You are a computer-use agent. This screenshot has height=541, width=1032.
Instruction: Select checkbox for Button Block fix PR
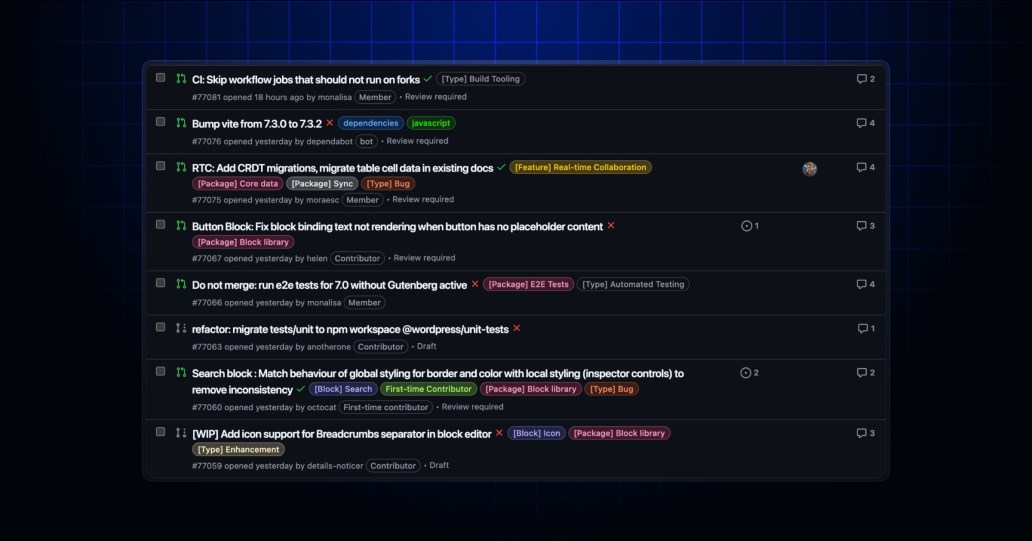(x=160, y=224)
